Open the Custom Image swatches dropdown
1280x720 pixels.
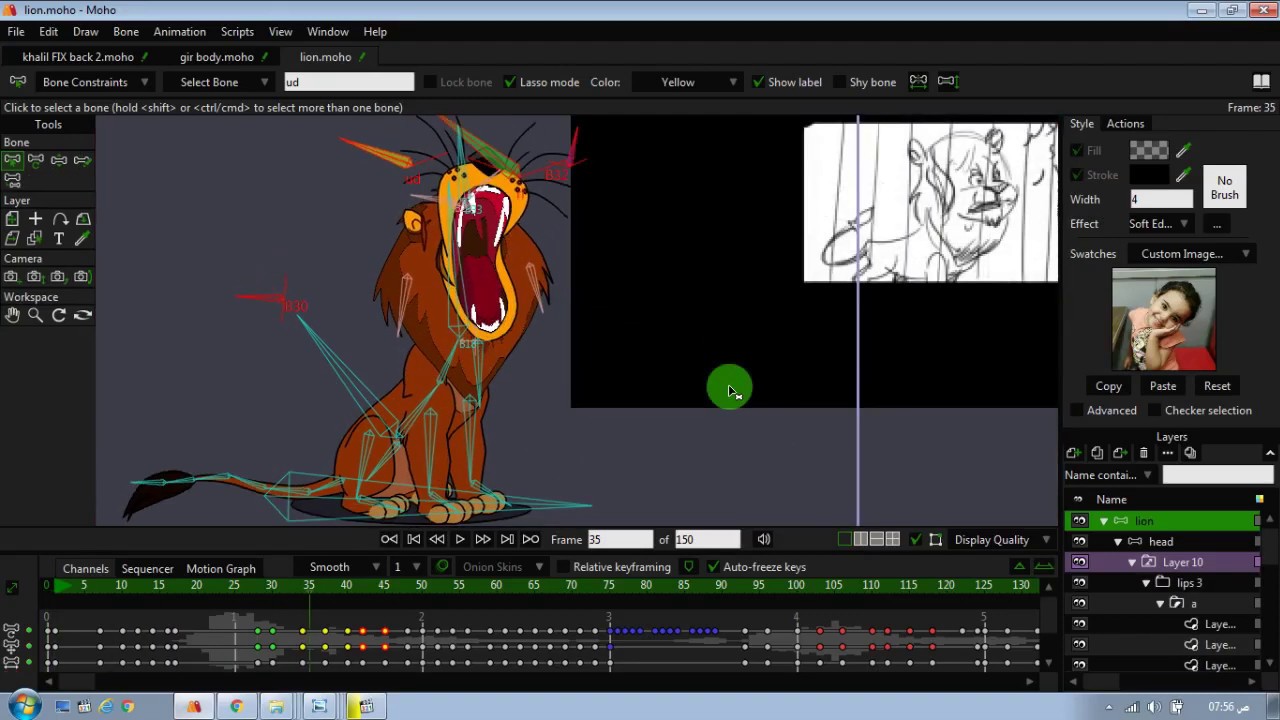click(1192, 254)
